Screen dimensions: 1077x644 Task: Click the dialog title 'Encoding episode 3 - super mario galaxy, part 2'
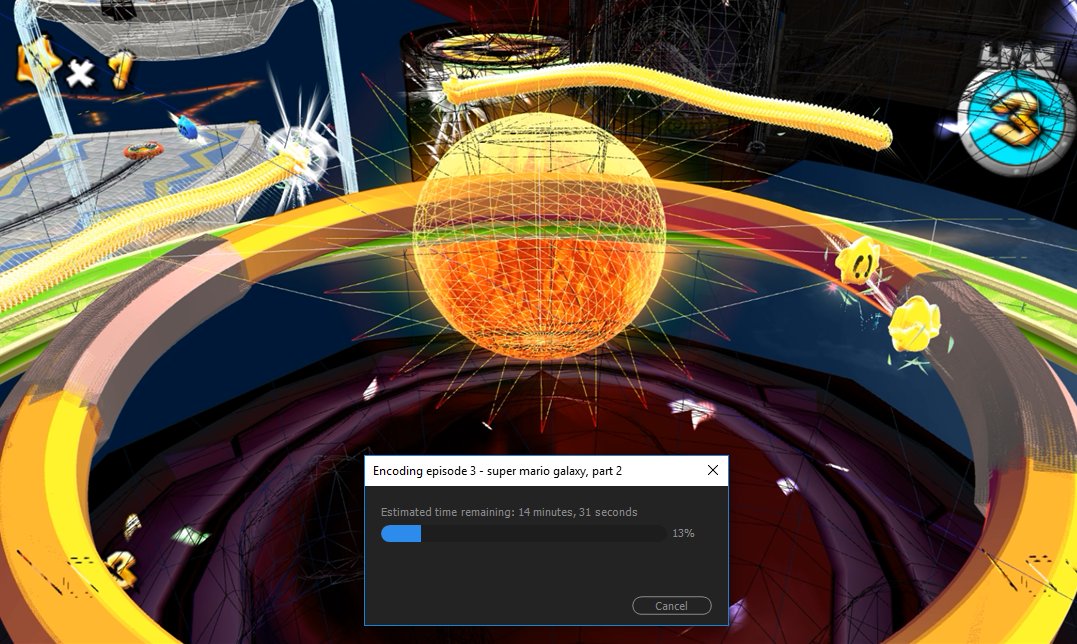(x=497, y=471)
